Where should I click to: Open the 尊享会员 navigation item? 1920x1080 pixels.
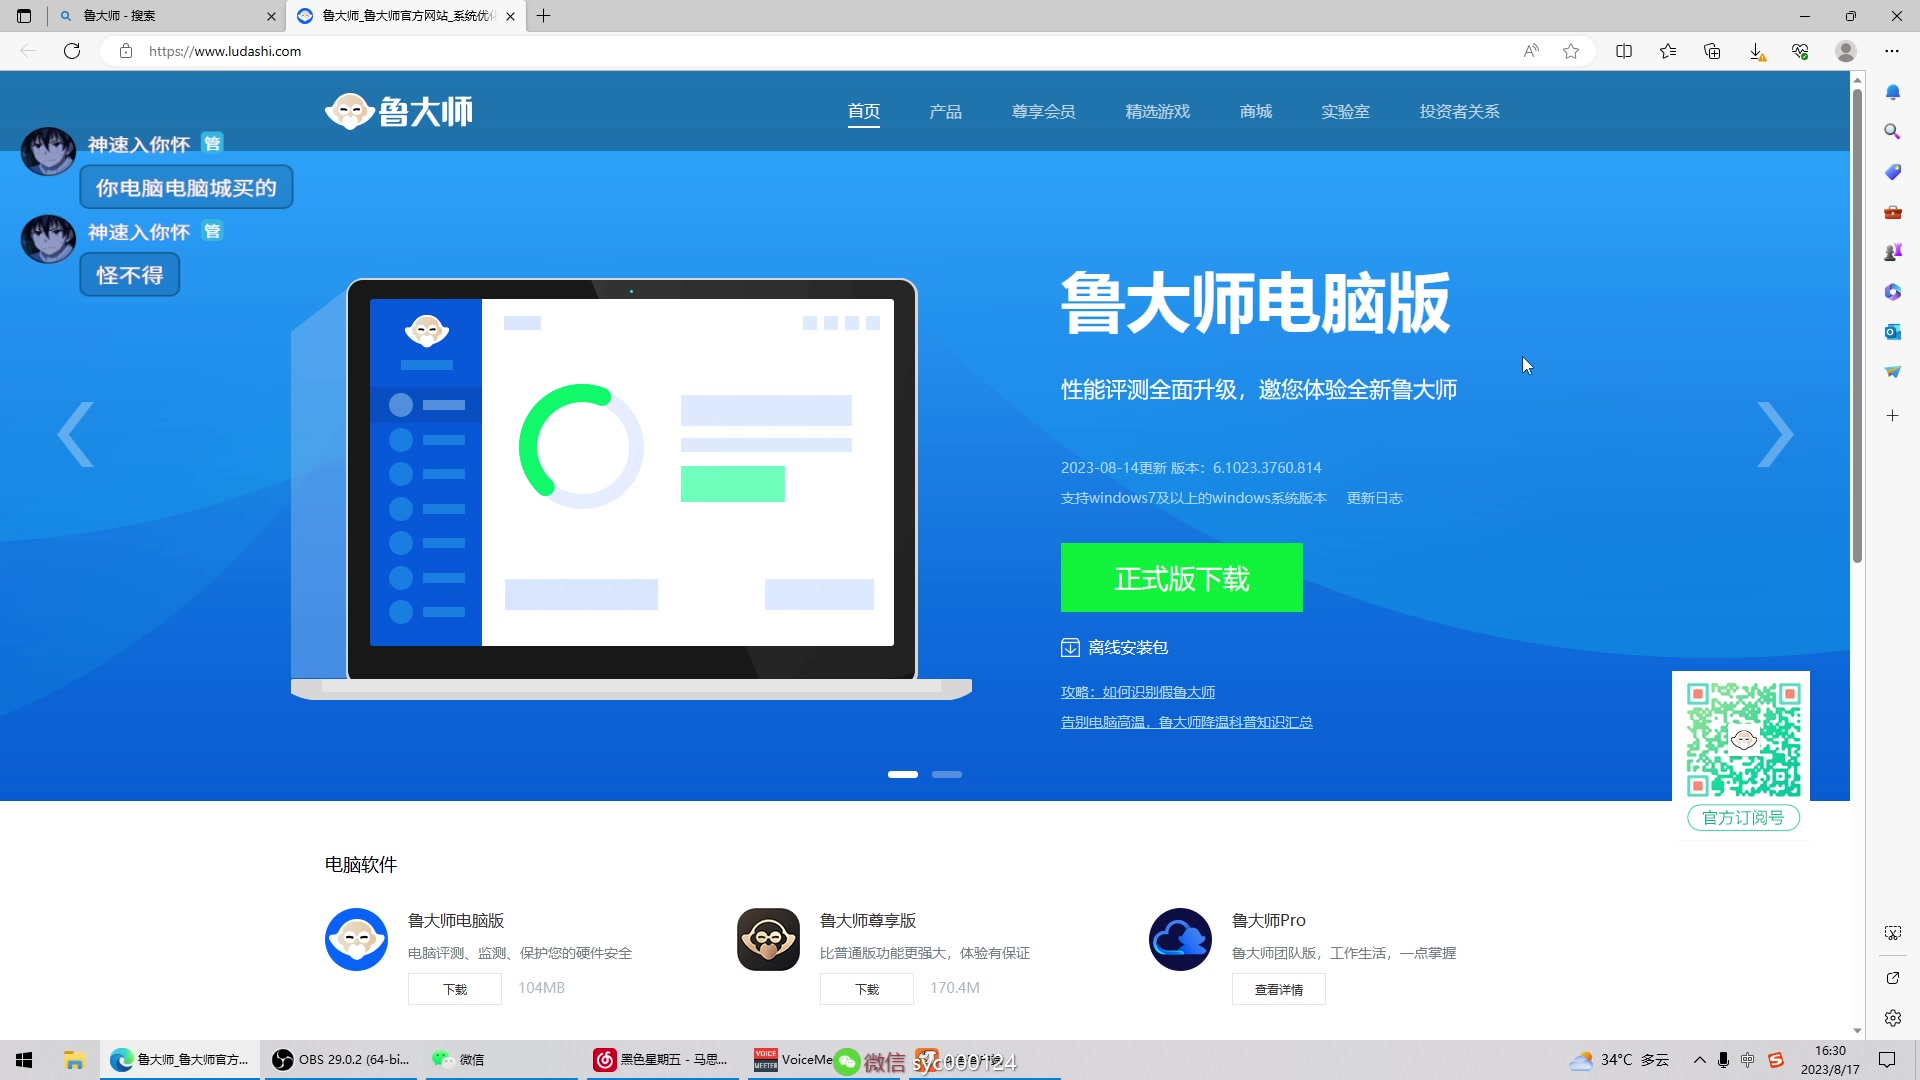(1043, 111)
